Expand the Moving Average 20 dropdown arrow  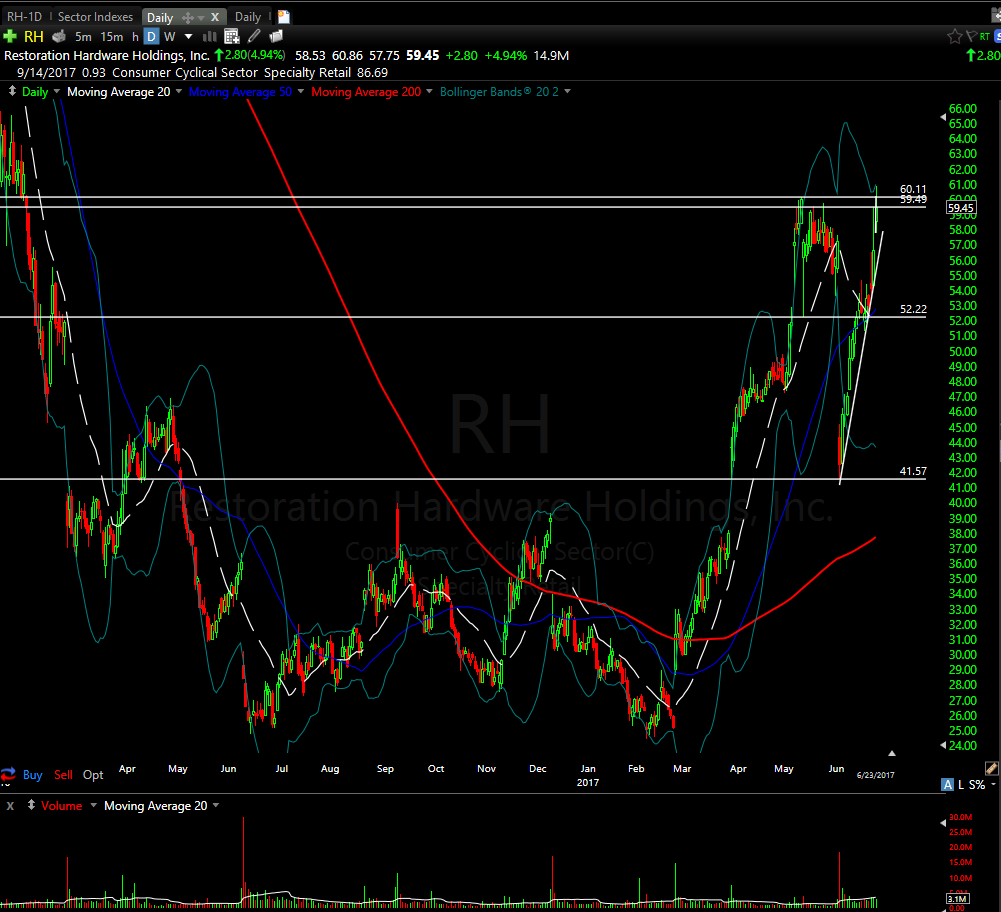pyautogui.click(x=178, y=92)
